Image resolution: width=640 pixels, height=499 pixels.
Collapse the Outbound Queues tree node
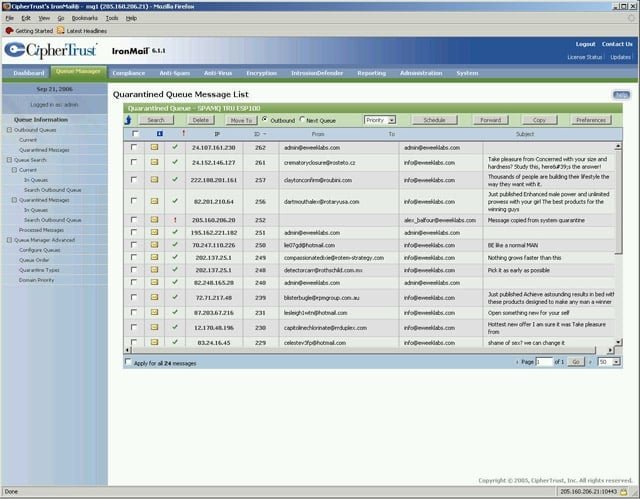[9, 130]
